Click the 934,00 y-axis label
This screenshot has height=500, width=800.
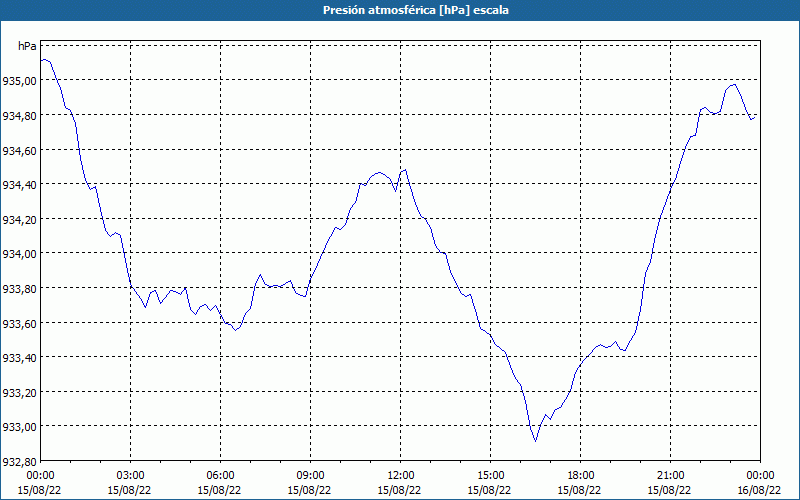20,254
